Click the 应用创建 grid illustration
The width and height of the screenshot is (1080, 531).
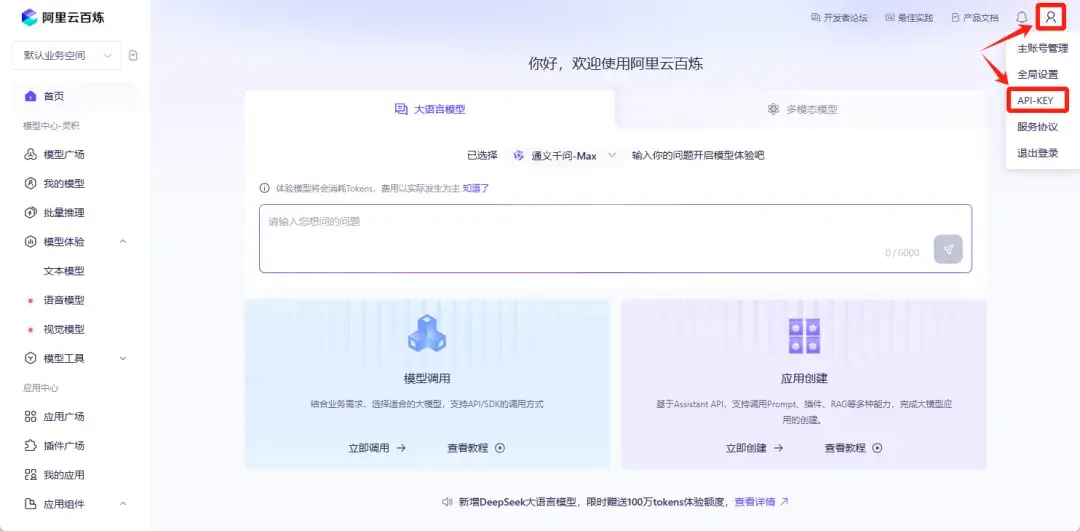tap(804, 336)
